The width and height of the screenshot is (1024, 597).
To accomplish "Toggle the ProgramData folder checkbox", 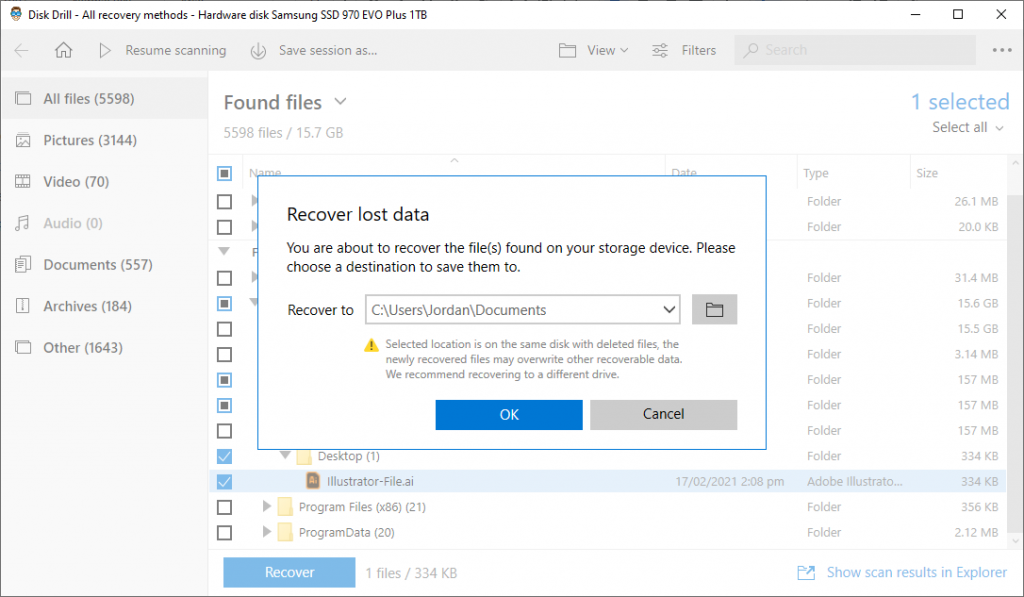I will click(x=224, y=532).
